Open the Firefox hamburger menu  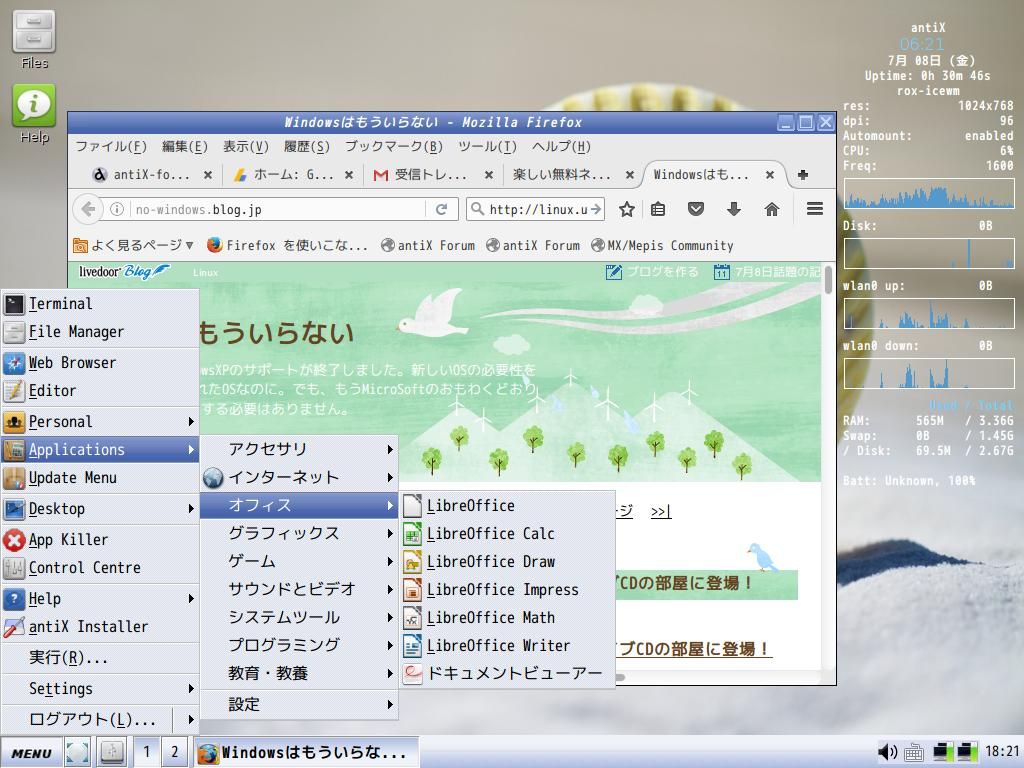click(814, 209)
